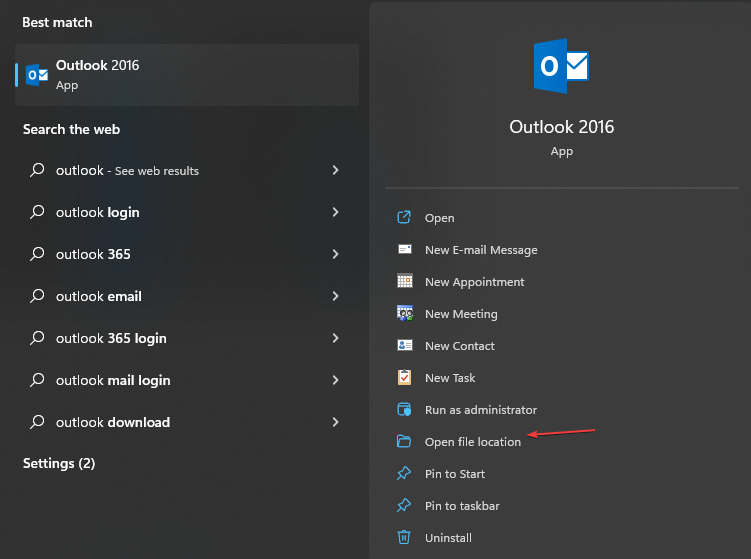Viewport: 751px width, 559px height.
Task: Click the search icon beside outlook See web results
Action: click(x=37, y=170)
